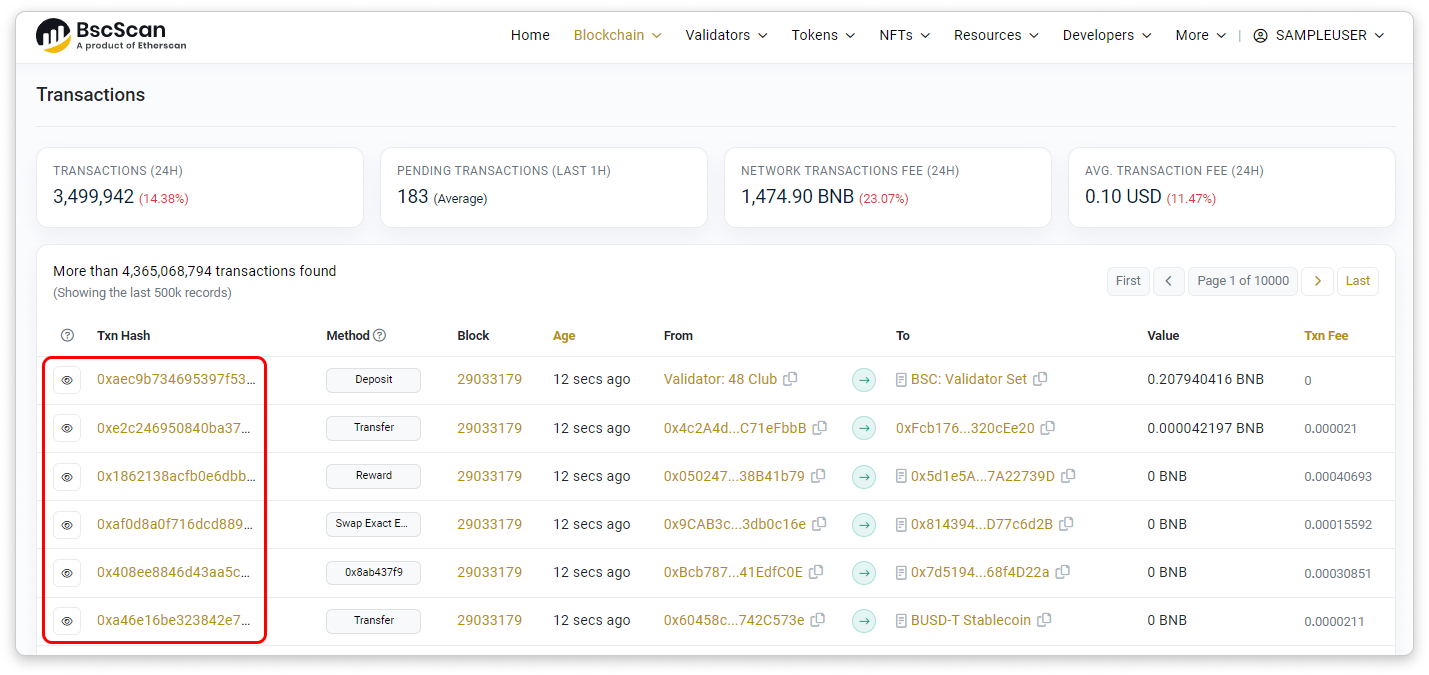The width and height of the screenshot is (1429, 675).
Task: Show quick view for the 0xa46e16be323842e7 transaction
Action: 67,621
